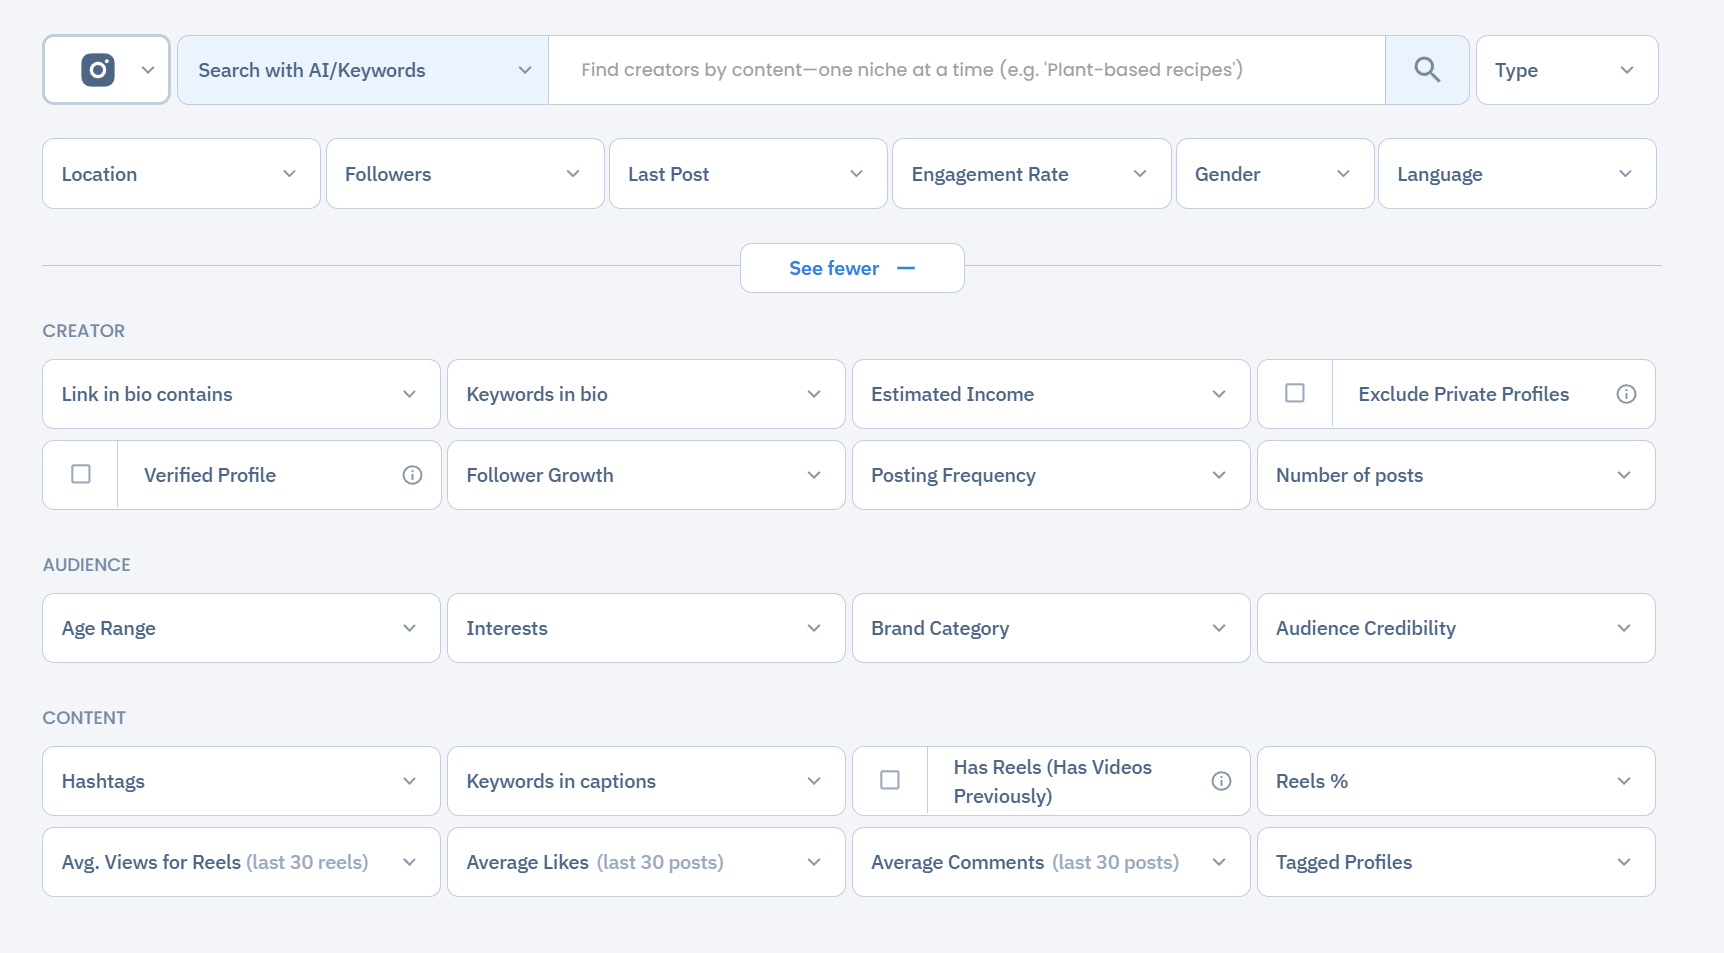The image size is (1724, 953).
Task: Expand Link in bio contains filter
Action: tap(241, 394)
